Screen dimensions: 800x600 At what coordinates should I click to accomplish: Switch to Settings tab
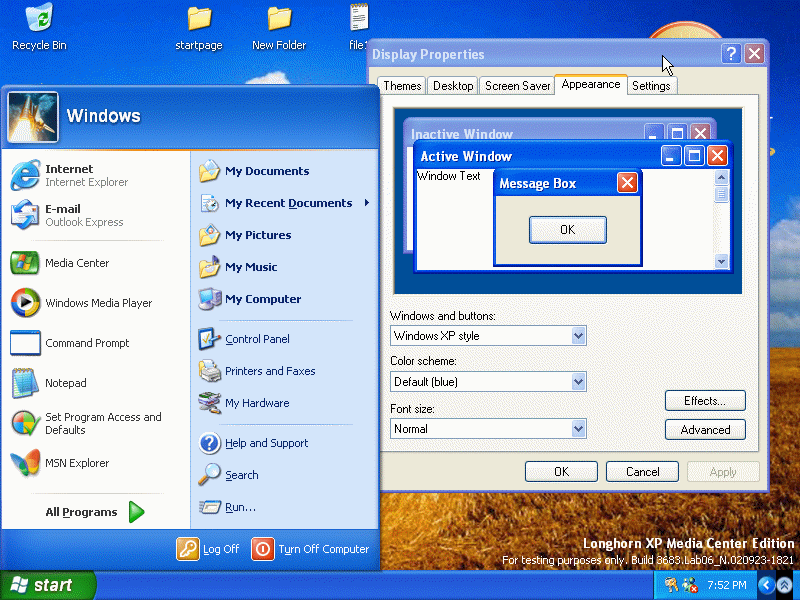[651, 86]
